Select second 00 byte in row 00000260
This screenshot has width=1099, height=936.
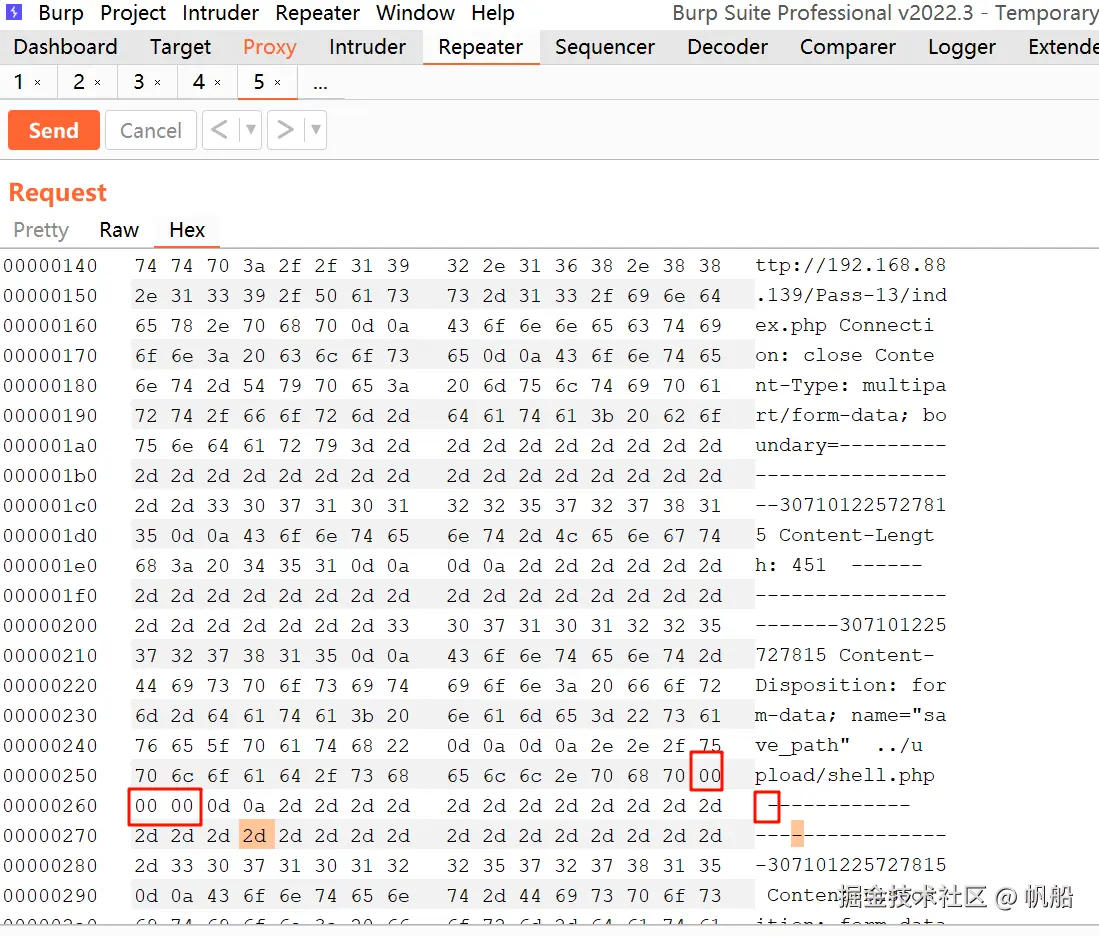point(182,806)
